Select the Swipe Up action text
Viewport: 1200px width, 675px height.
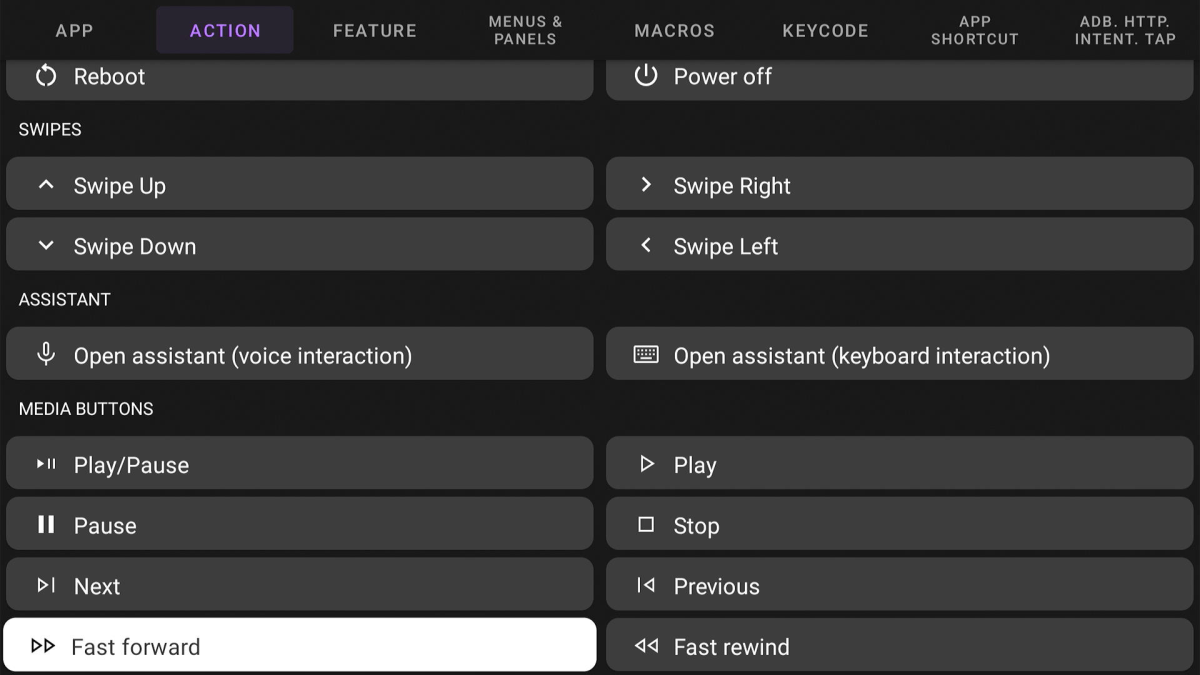click(x=120, y=186)
